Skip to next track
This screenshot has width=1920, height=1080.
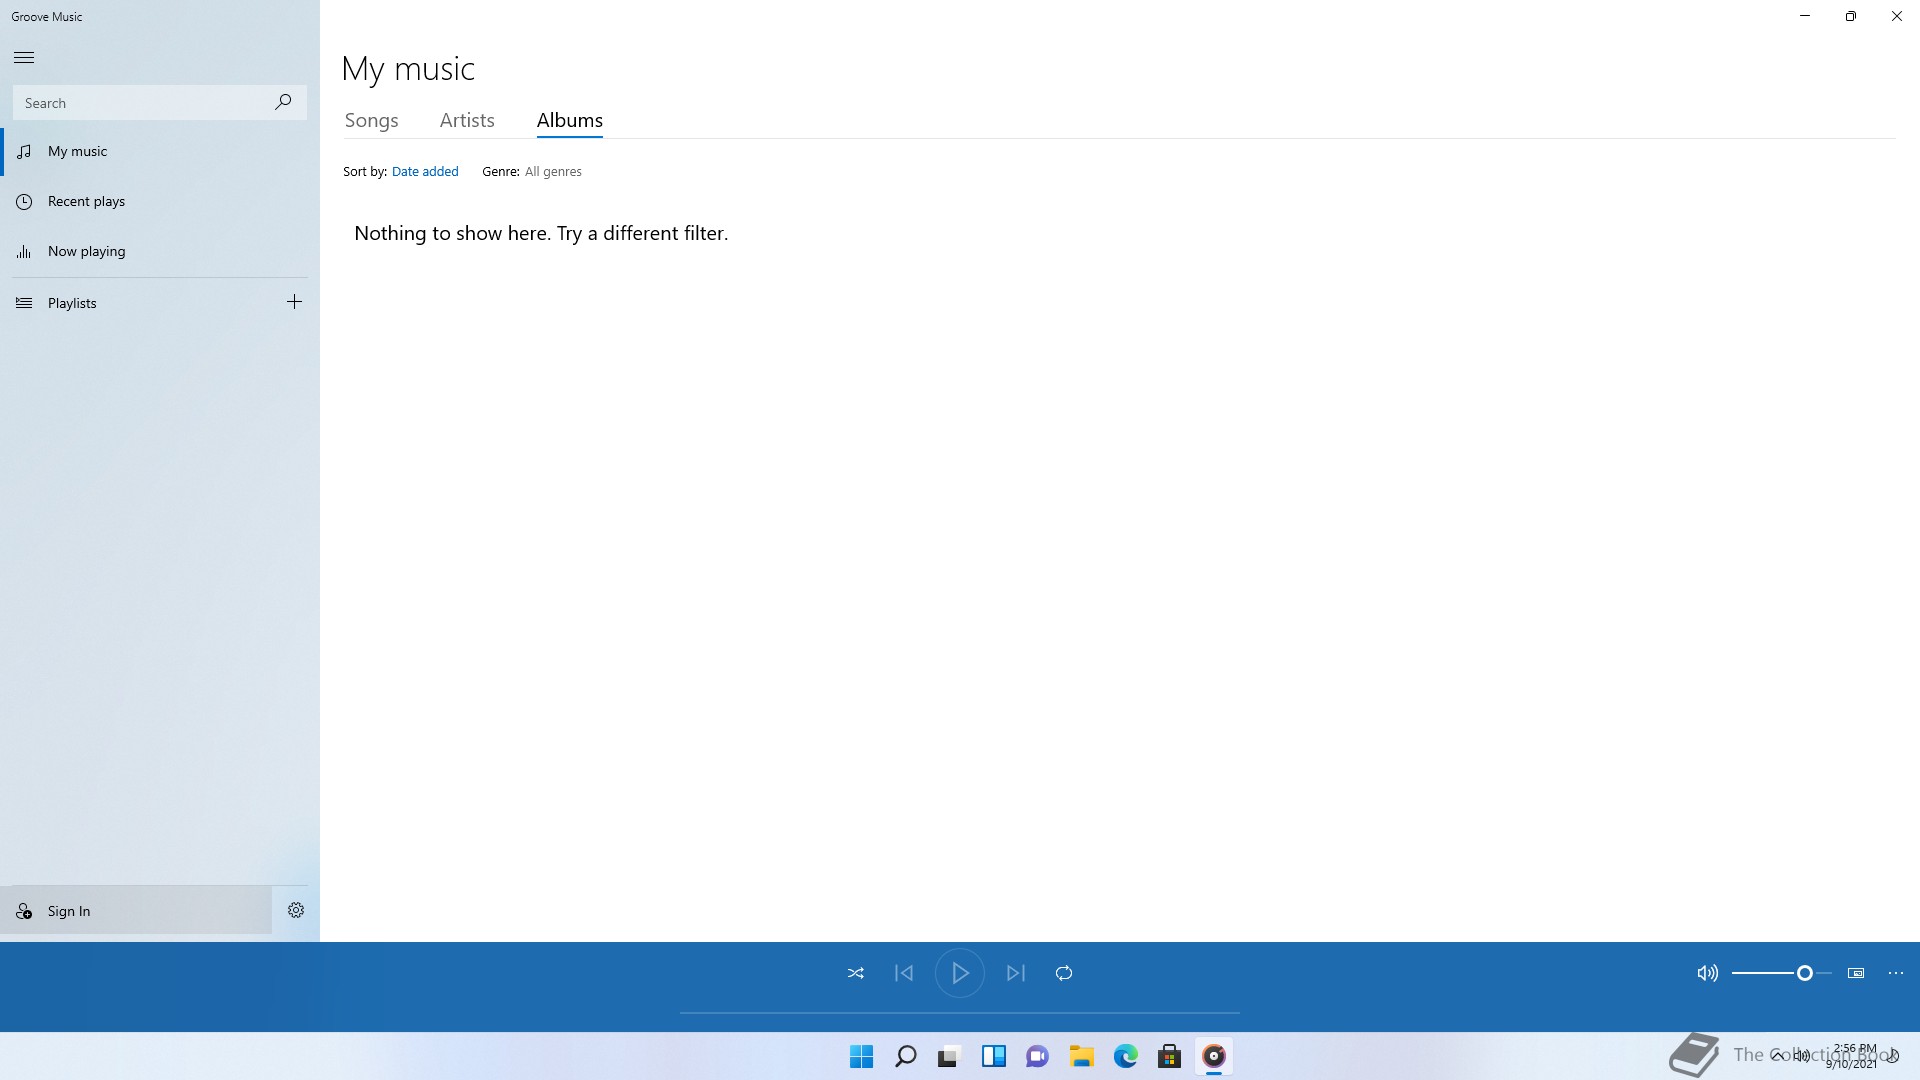[x=1016, y=973]
